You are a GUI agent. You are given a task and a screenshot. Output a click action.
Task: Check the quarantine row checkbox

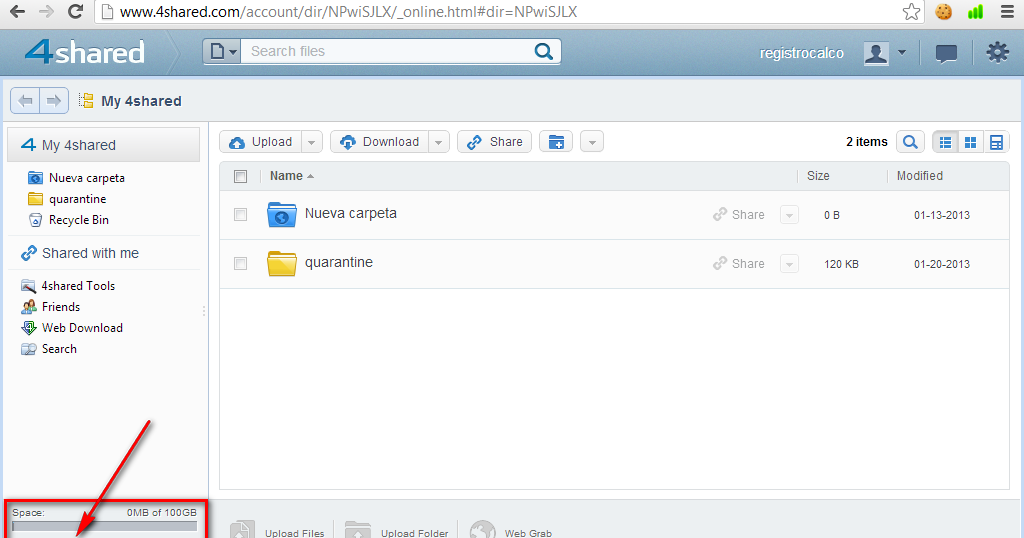[240, 264]
